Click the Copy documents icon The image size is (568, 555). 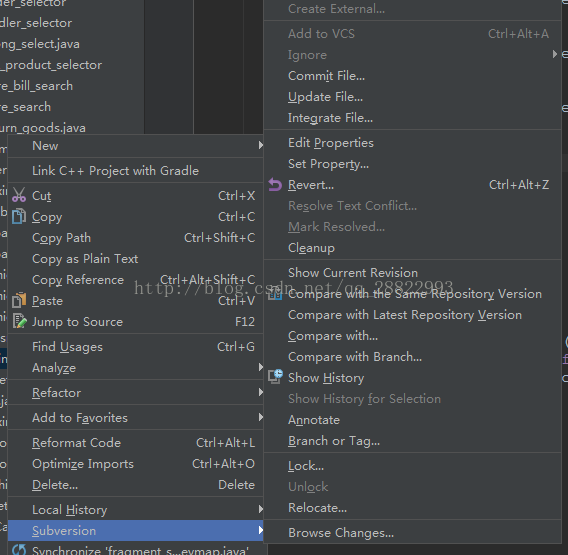19,216
